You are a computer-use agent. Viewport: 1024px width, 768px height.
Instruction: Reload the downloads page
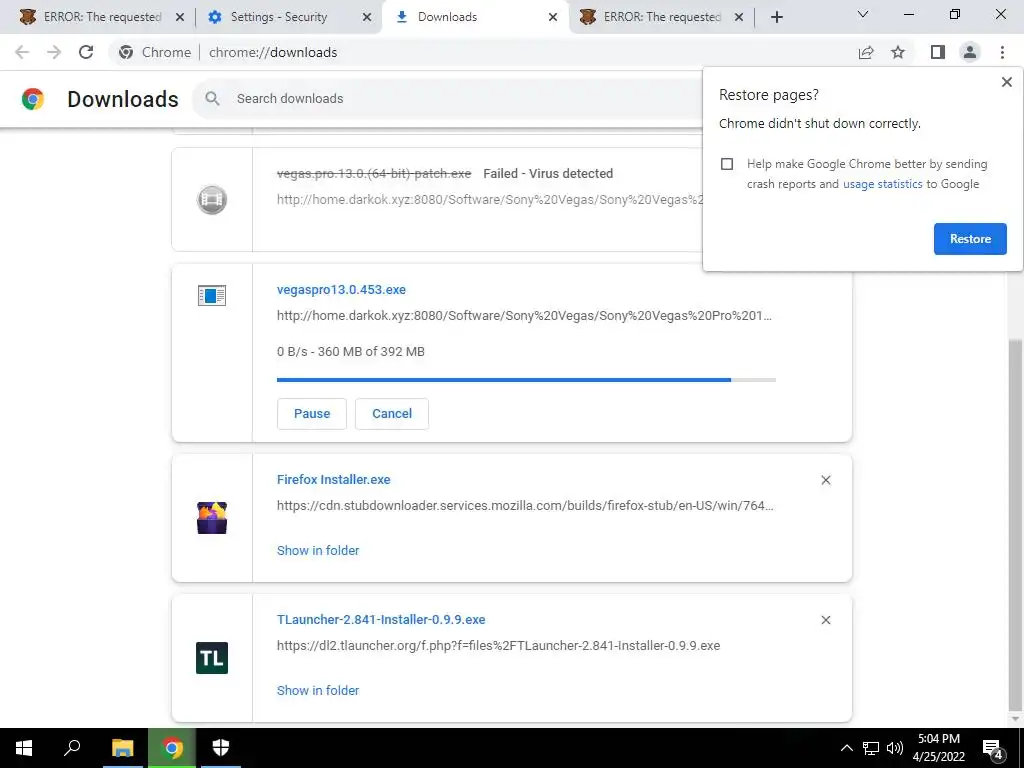click(86, 52)
